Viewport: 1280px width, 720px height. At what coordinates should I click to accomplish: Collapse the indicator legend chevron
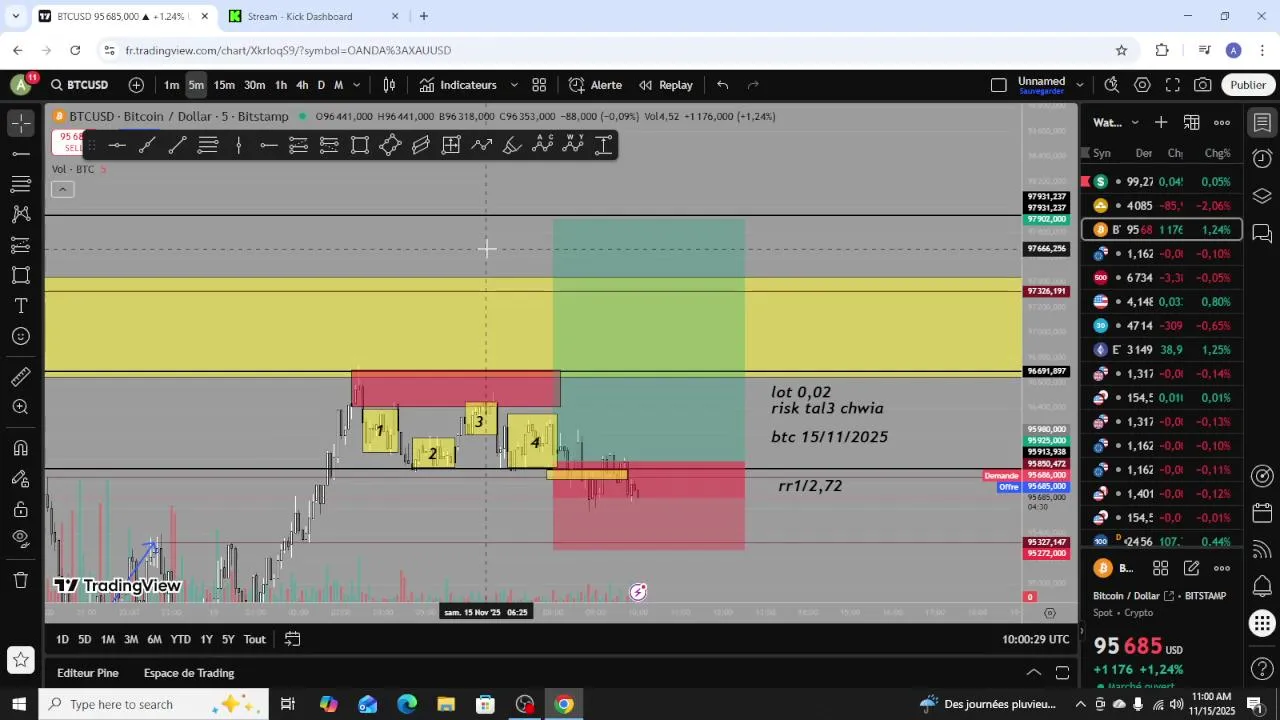62,189
